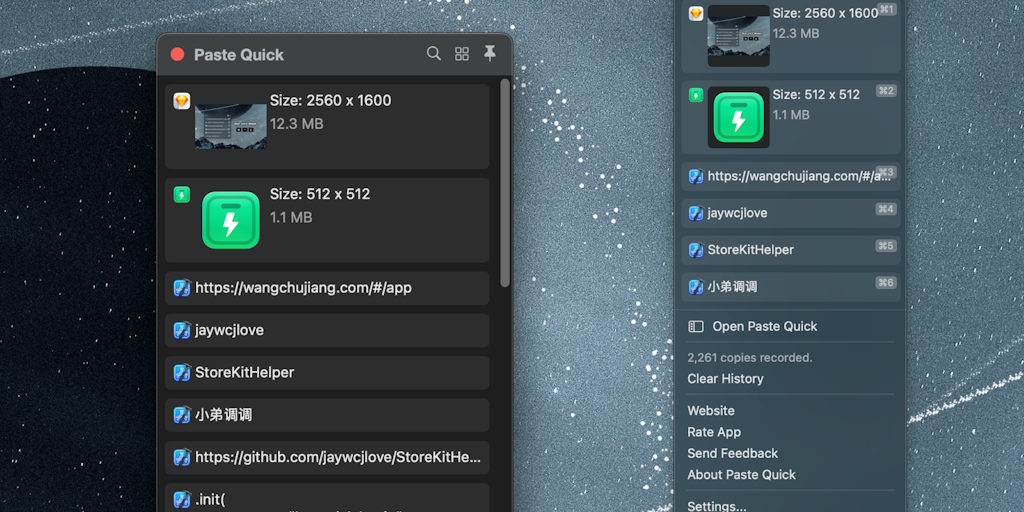Click lightning icon thumbnail in menu dropdown

(739, 118)
